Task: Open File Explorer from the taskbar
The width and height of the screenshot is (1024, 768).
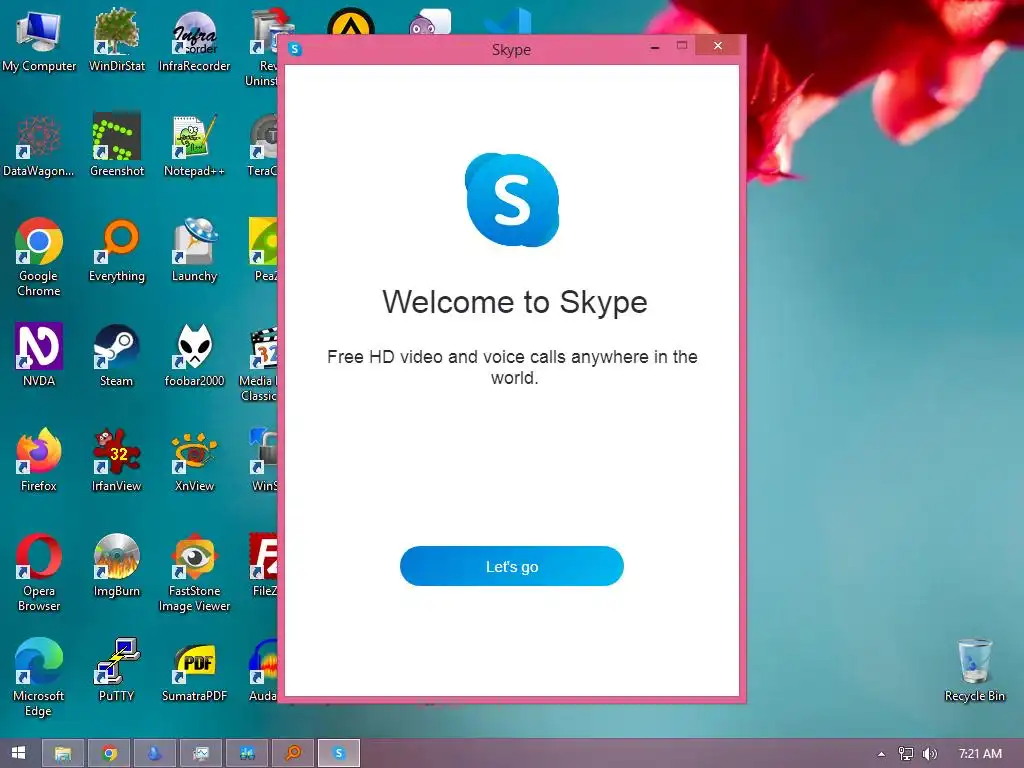Action: point(63,753)
